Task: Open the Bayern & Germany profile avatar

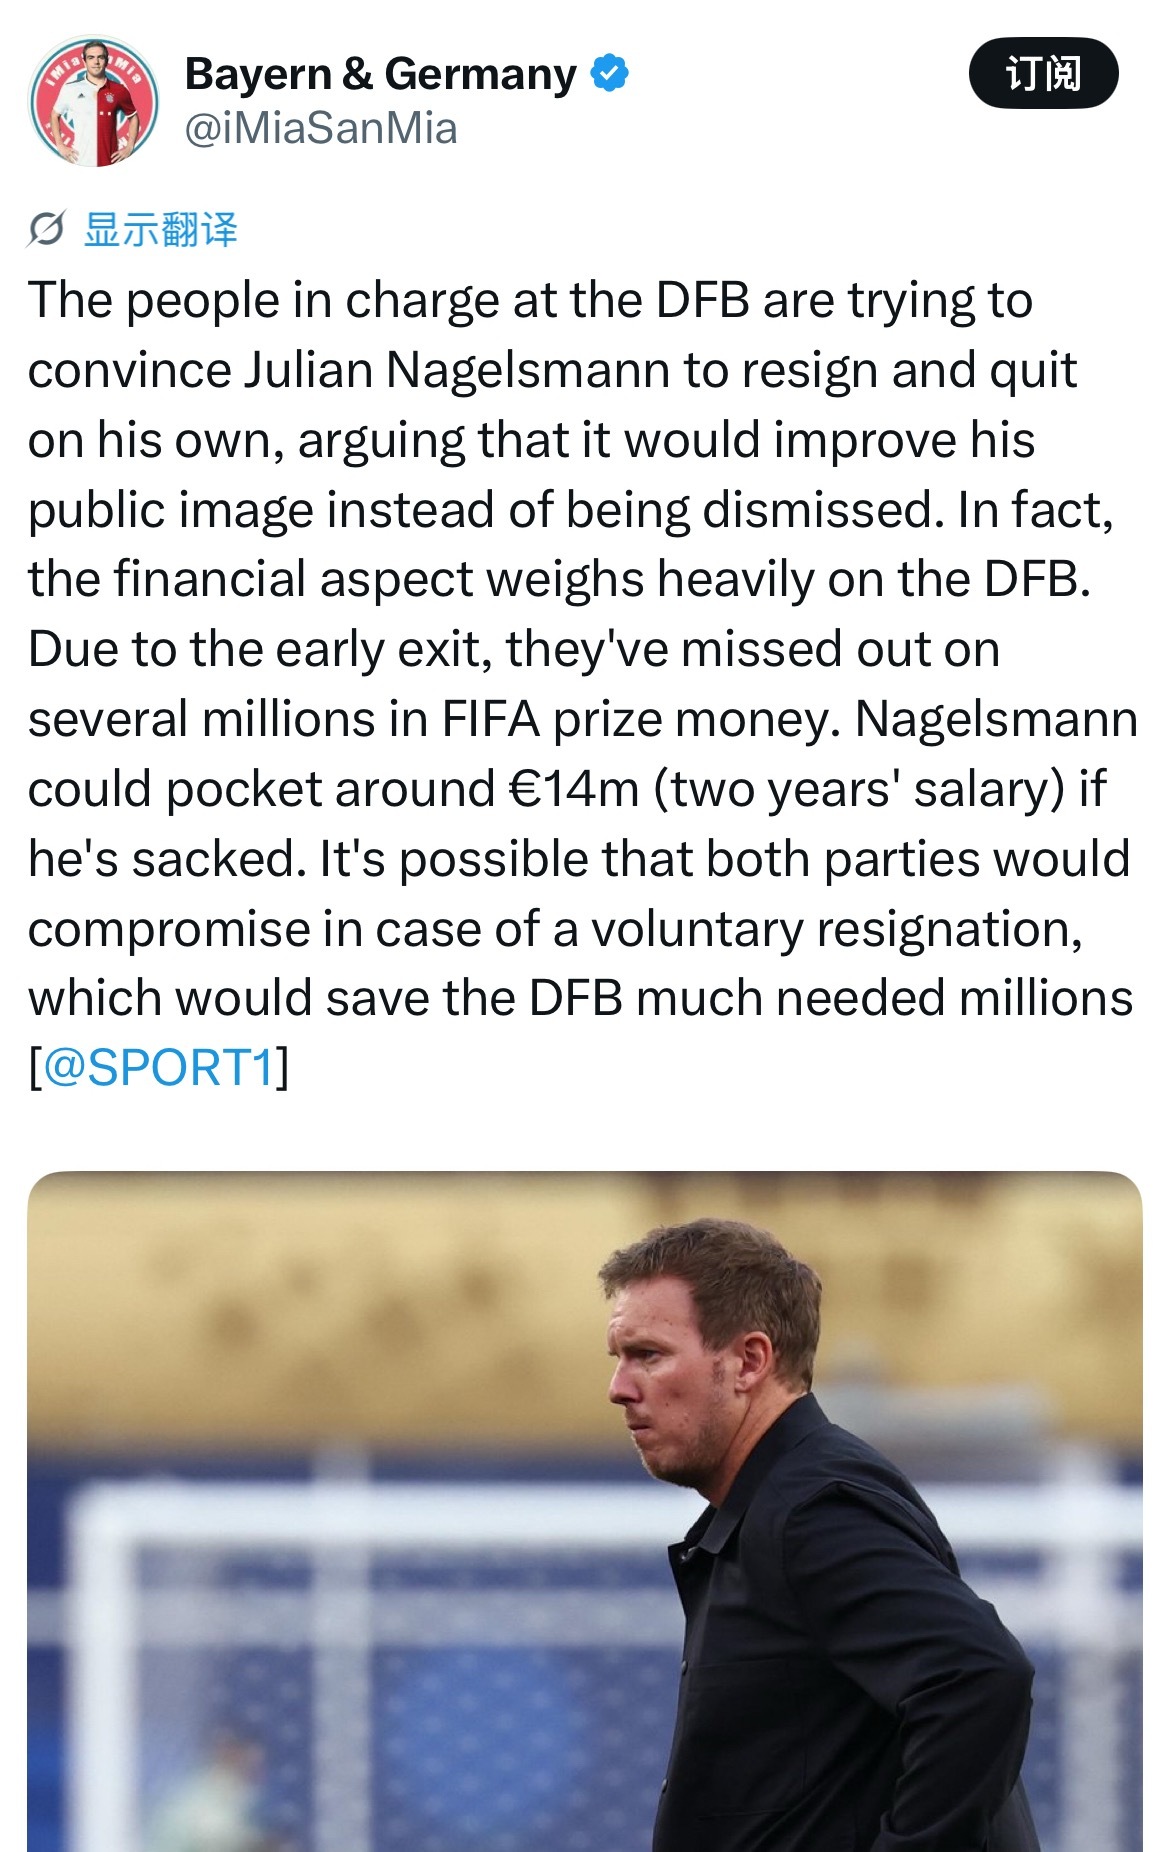Action: [93, 101]
